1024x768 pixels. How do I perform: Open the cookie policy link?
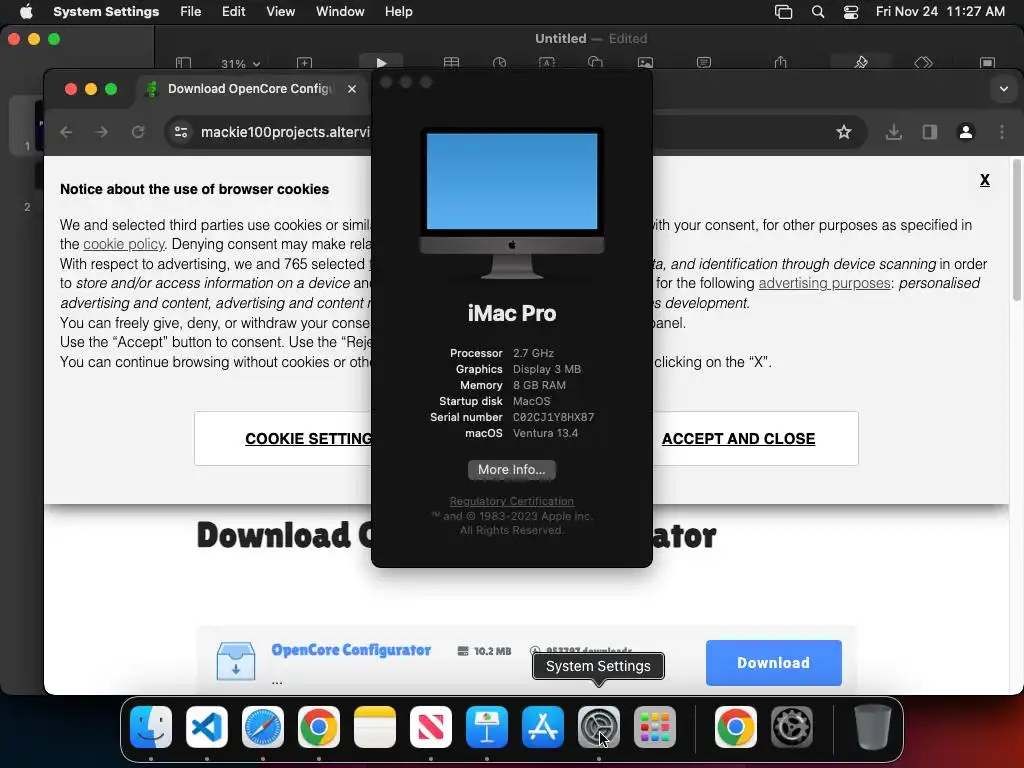point(124,244)
